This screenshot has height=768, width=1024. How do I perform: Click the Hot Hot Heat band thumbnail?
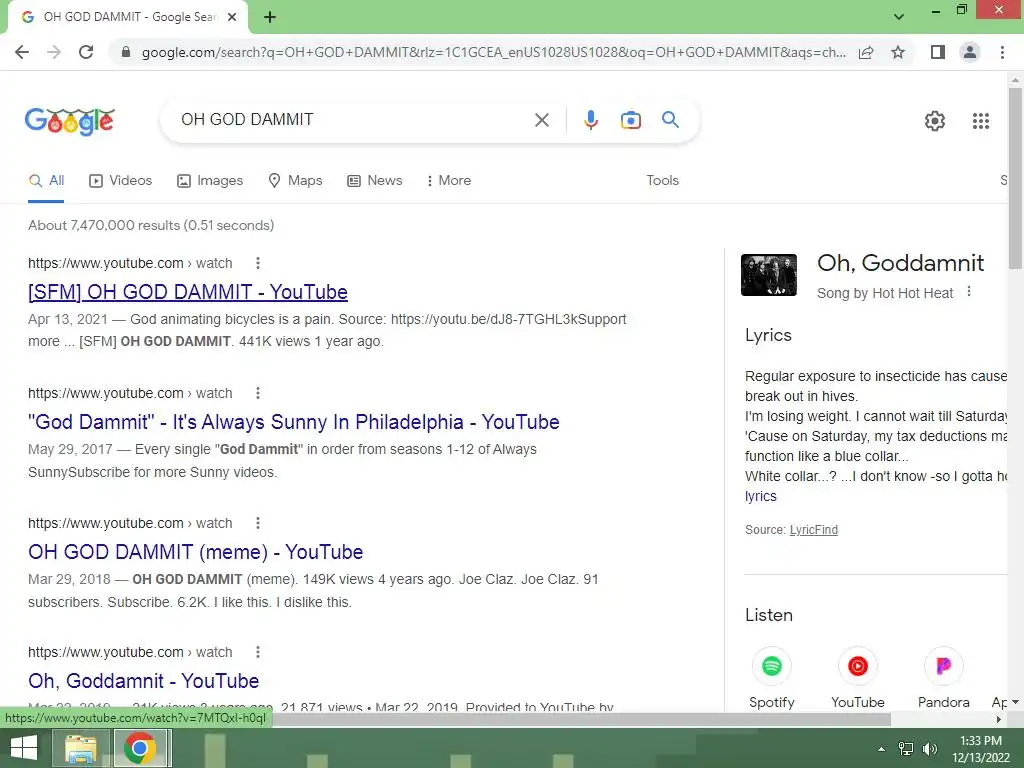[769, 275]
